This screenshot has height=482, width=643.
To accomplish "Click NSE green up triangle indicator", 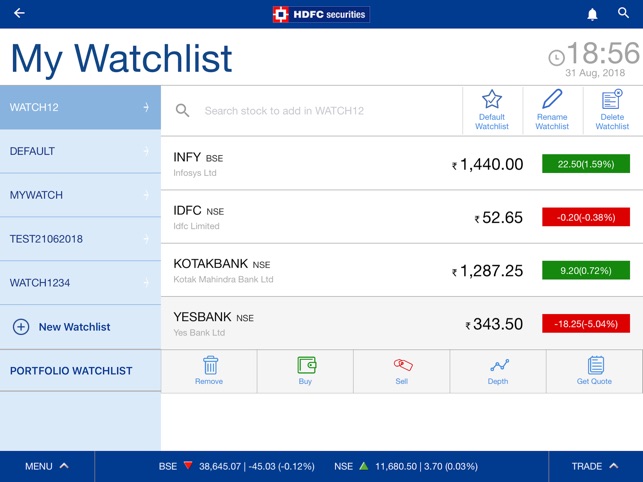I will click(363, 466).
